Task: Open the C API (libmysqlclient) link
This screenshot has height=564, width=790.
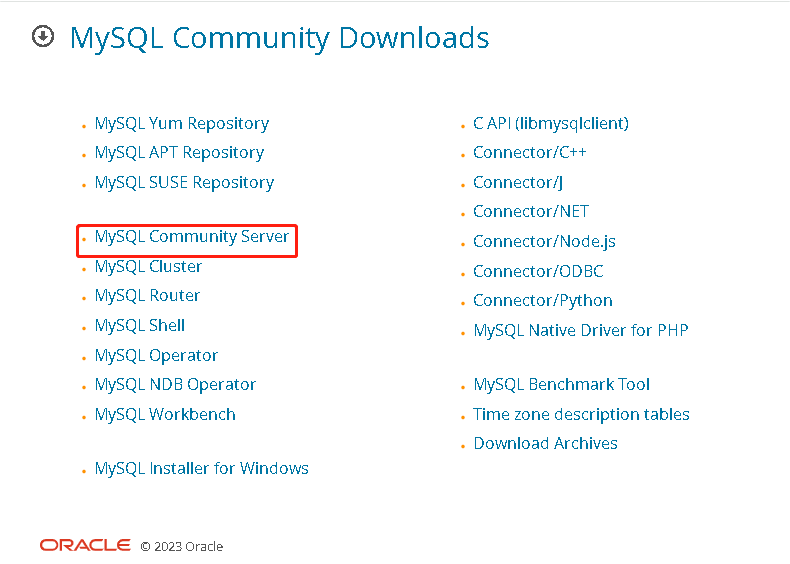Action: coord(550,124)
